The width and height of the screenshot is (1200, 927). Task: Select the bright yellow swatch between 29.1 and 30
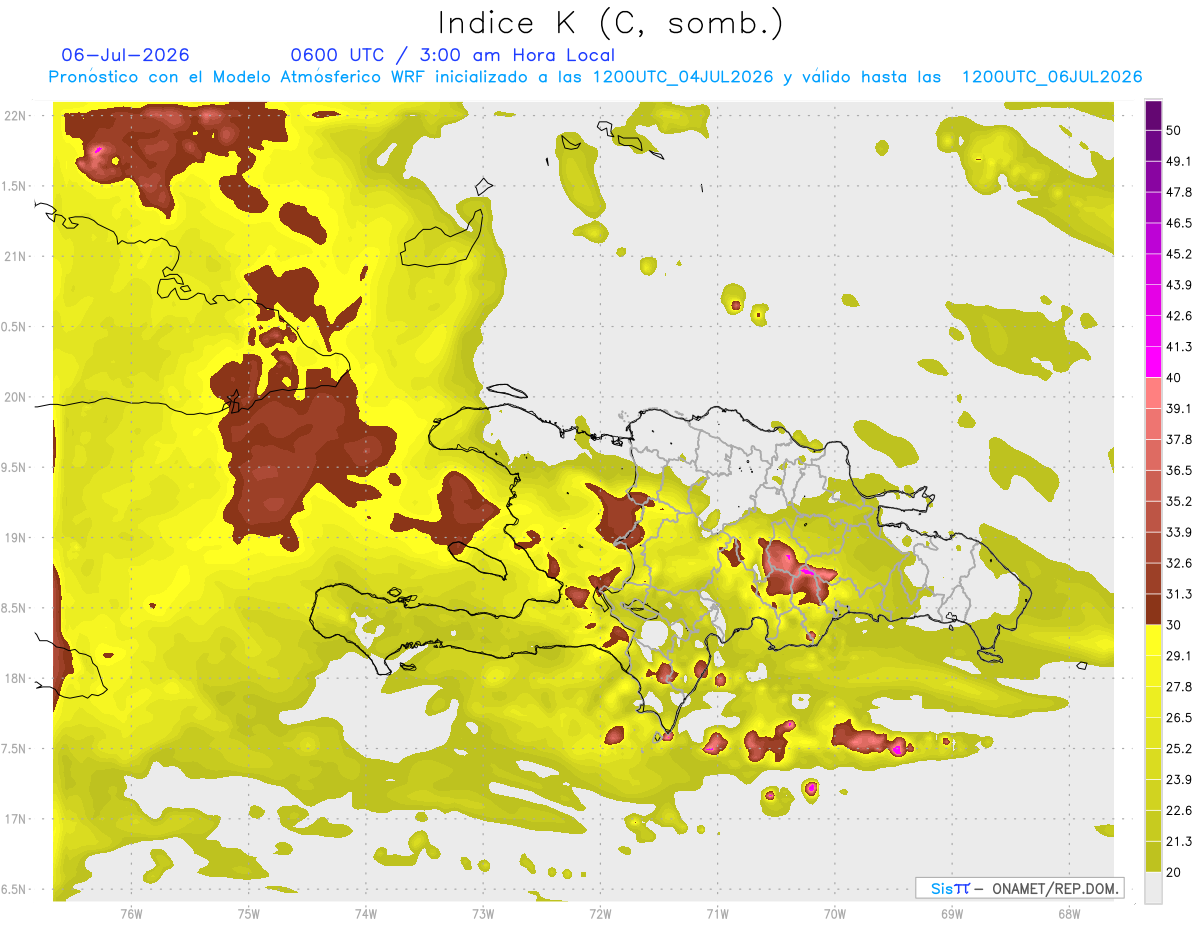pyautogui.click(x=1153, y=640)
